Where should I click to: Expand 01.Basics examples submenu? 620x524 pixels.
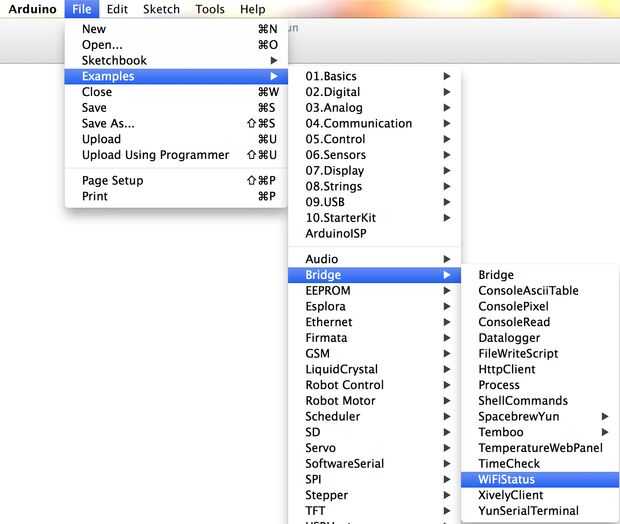tap(374, 76)
